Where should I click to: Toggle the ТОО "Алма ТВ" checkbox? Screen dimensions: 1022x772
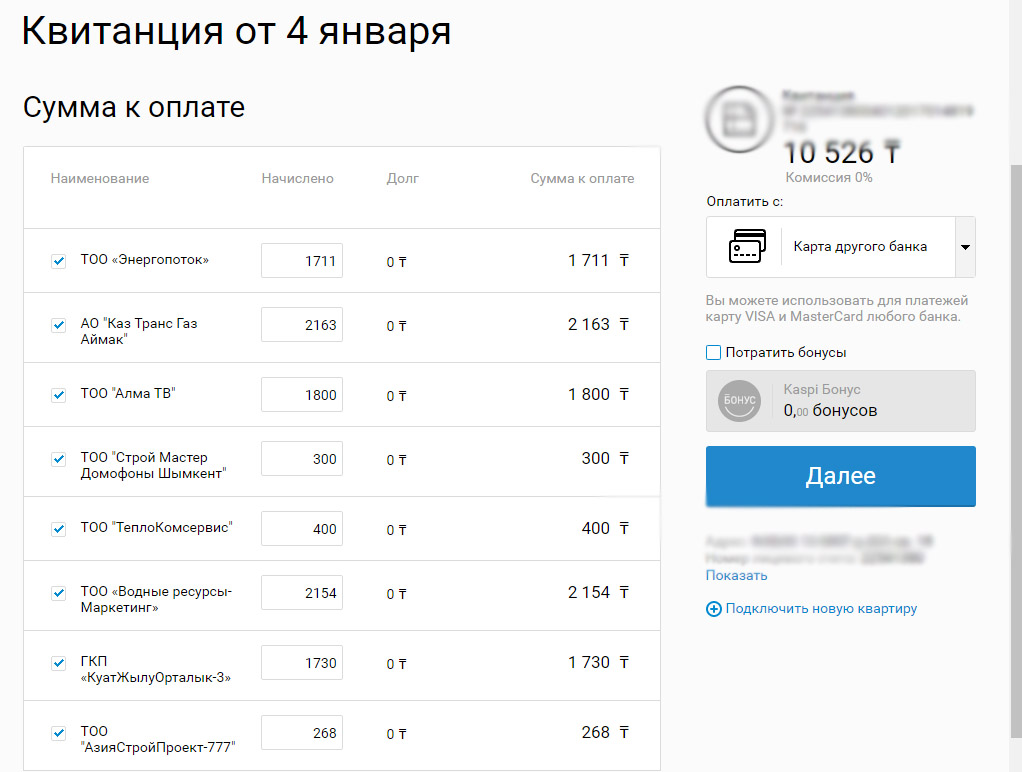pyautogui.click(x=59, y=395)
